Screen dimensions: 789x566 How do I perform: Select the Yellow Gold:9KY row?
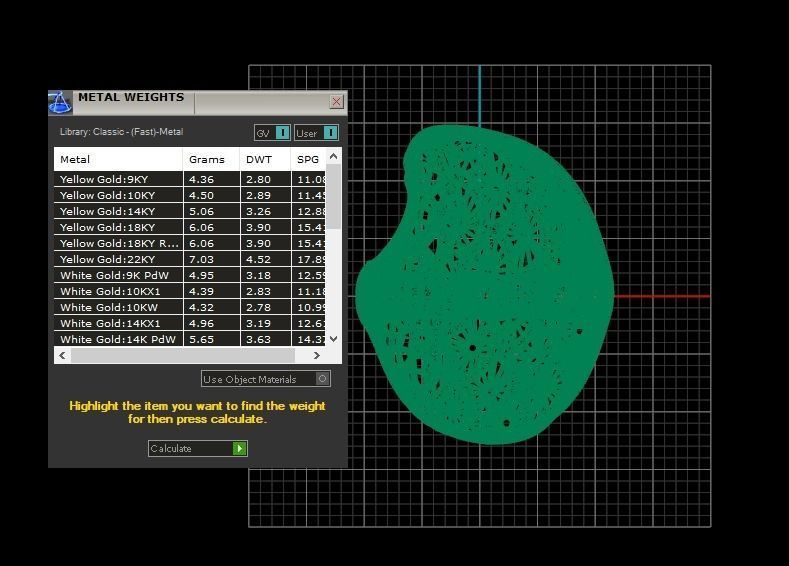[190, 179]
